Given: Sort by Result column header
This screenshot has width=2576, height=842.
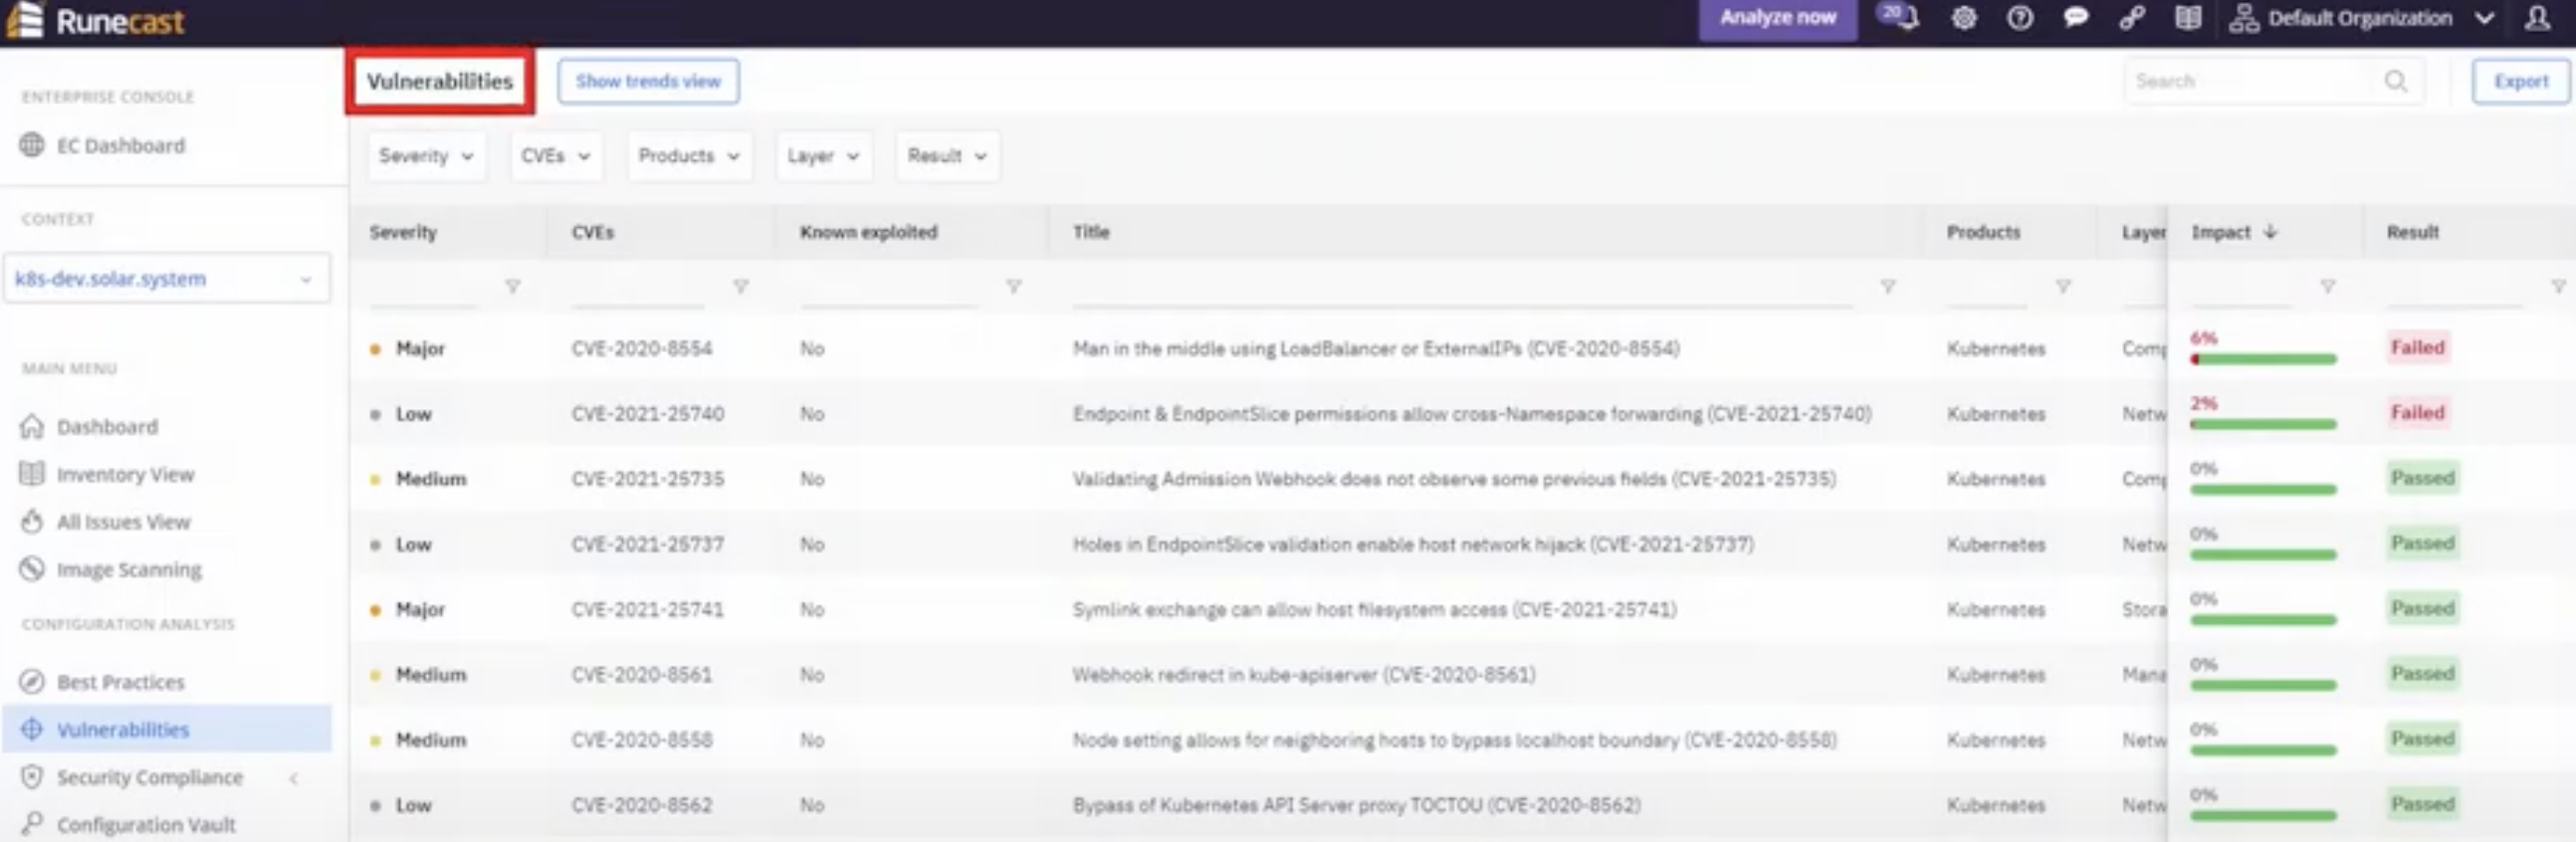Looking at the screenshot, I should (x=2412, y=232).
